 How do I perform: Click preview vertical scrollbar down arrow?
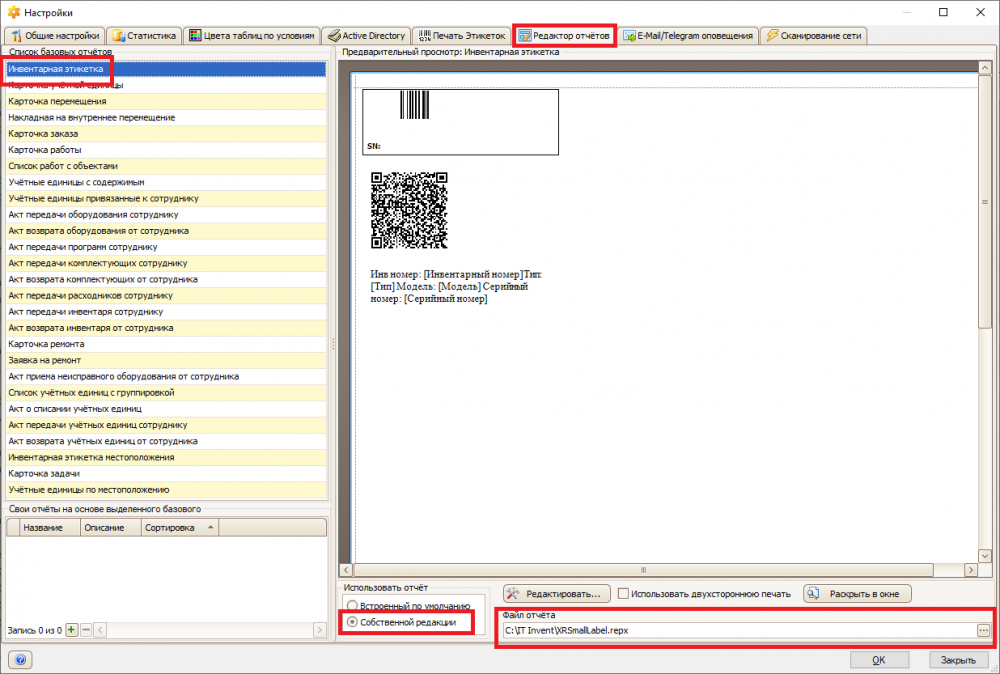(984, 556)
